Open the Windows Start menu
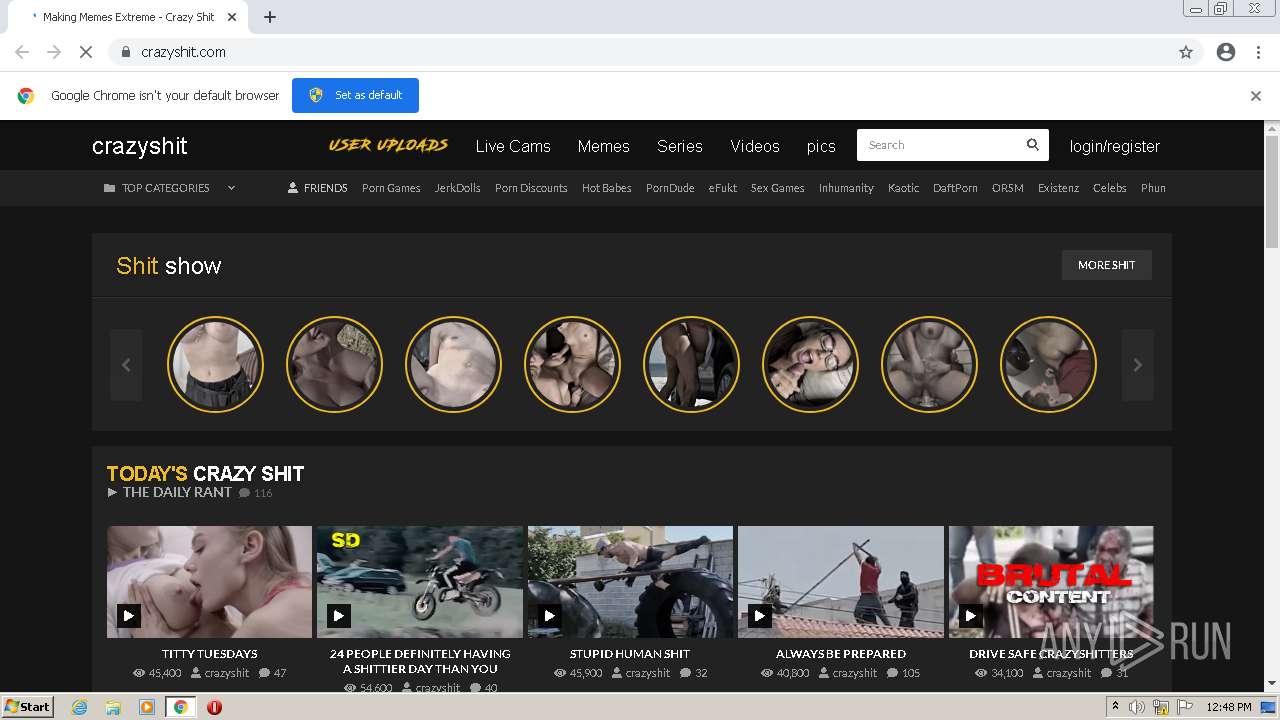The height and width of the screenshot is (720, 1280). click(x=28, y=707)
